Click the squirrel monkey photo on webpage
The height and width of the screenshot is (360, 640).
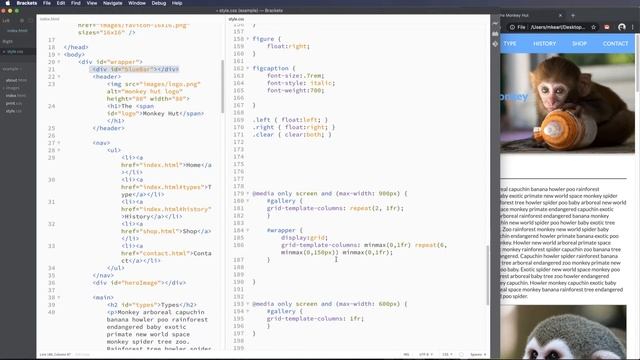(563, 332)
